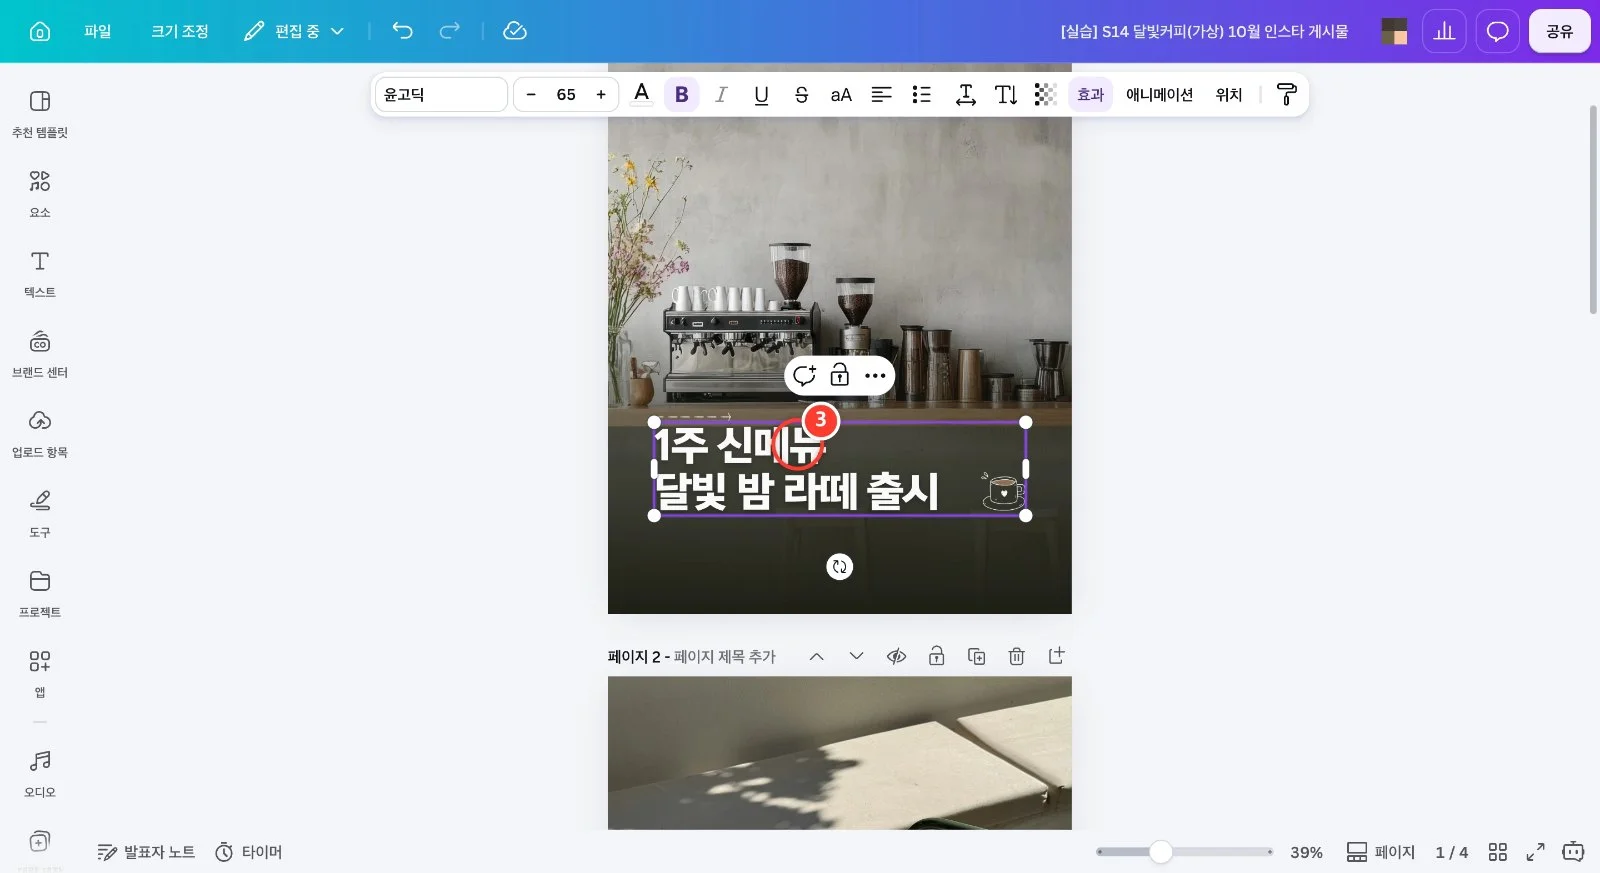Image resolution: width=1600 pixels, height=873 pixels.
Task: Expand the 편집 중 mode dropdown
Action: (x=294, y=31)
